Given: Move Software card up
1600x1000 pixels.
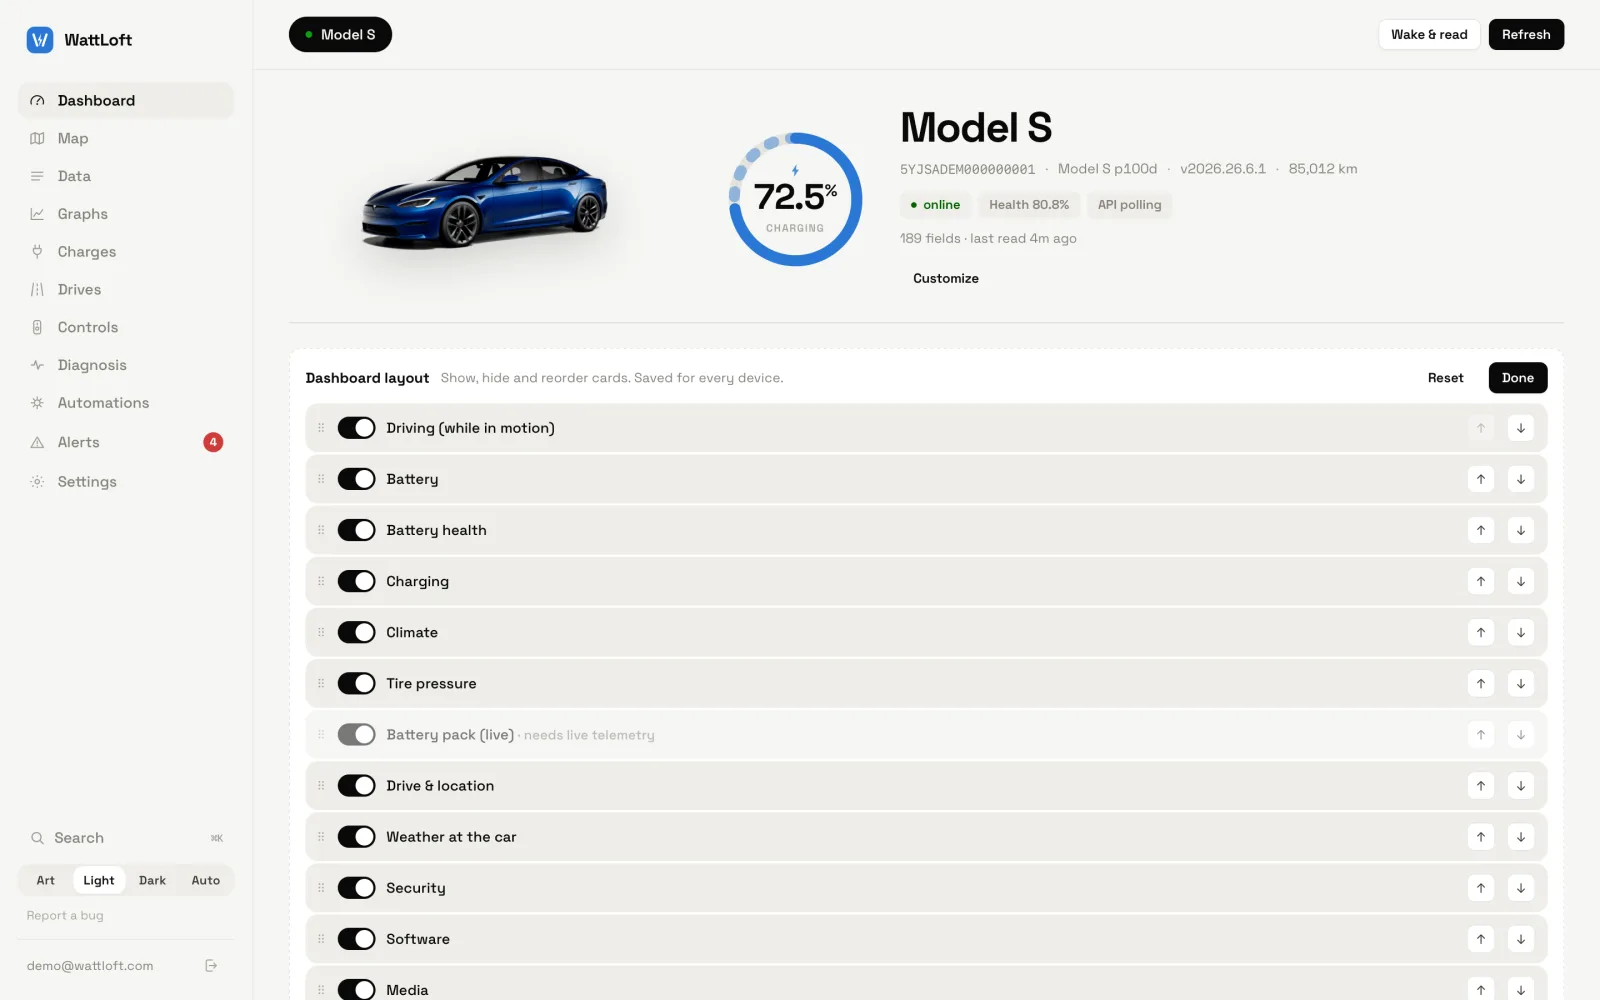Looking at the screenshot, I should 1481,939.
